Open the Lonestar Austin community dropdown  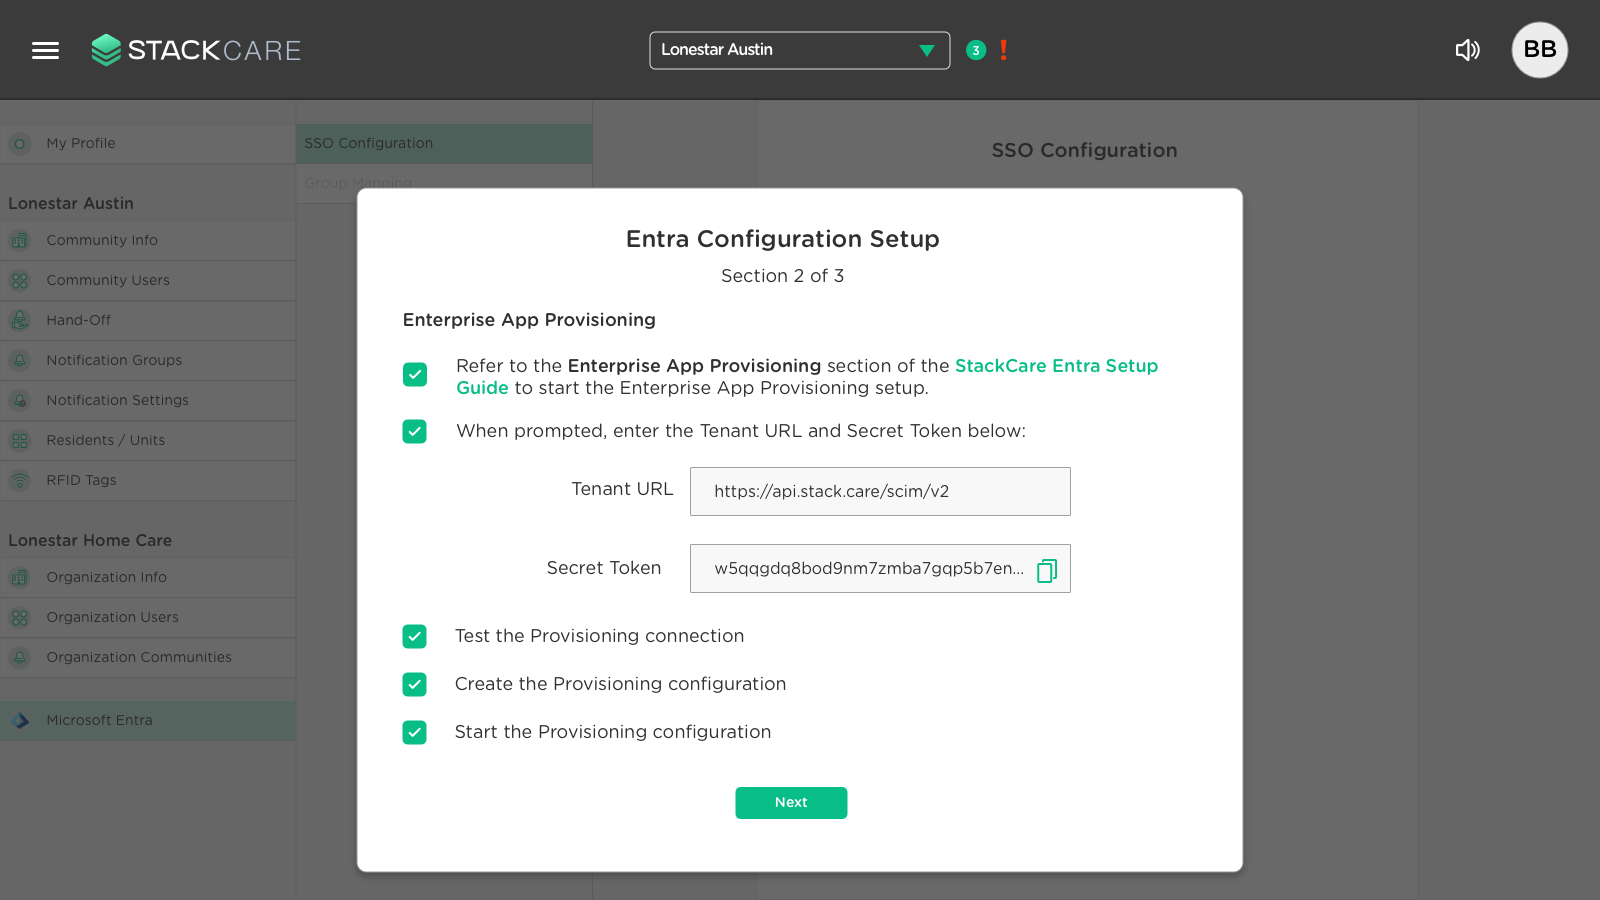(799, 50)
